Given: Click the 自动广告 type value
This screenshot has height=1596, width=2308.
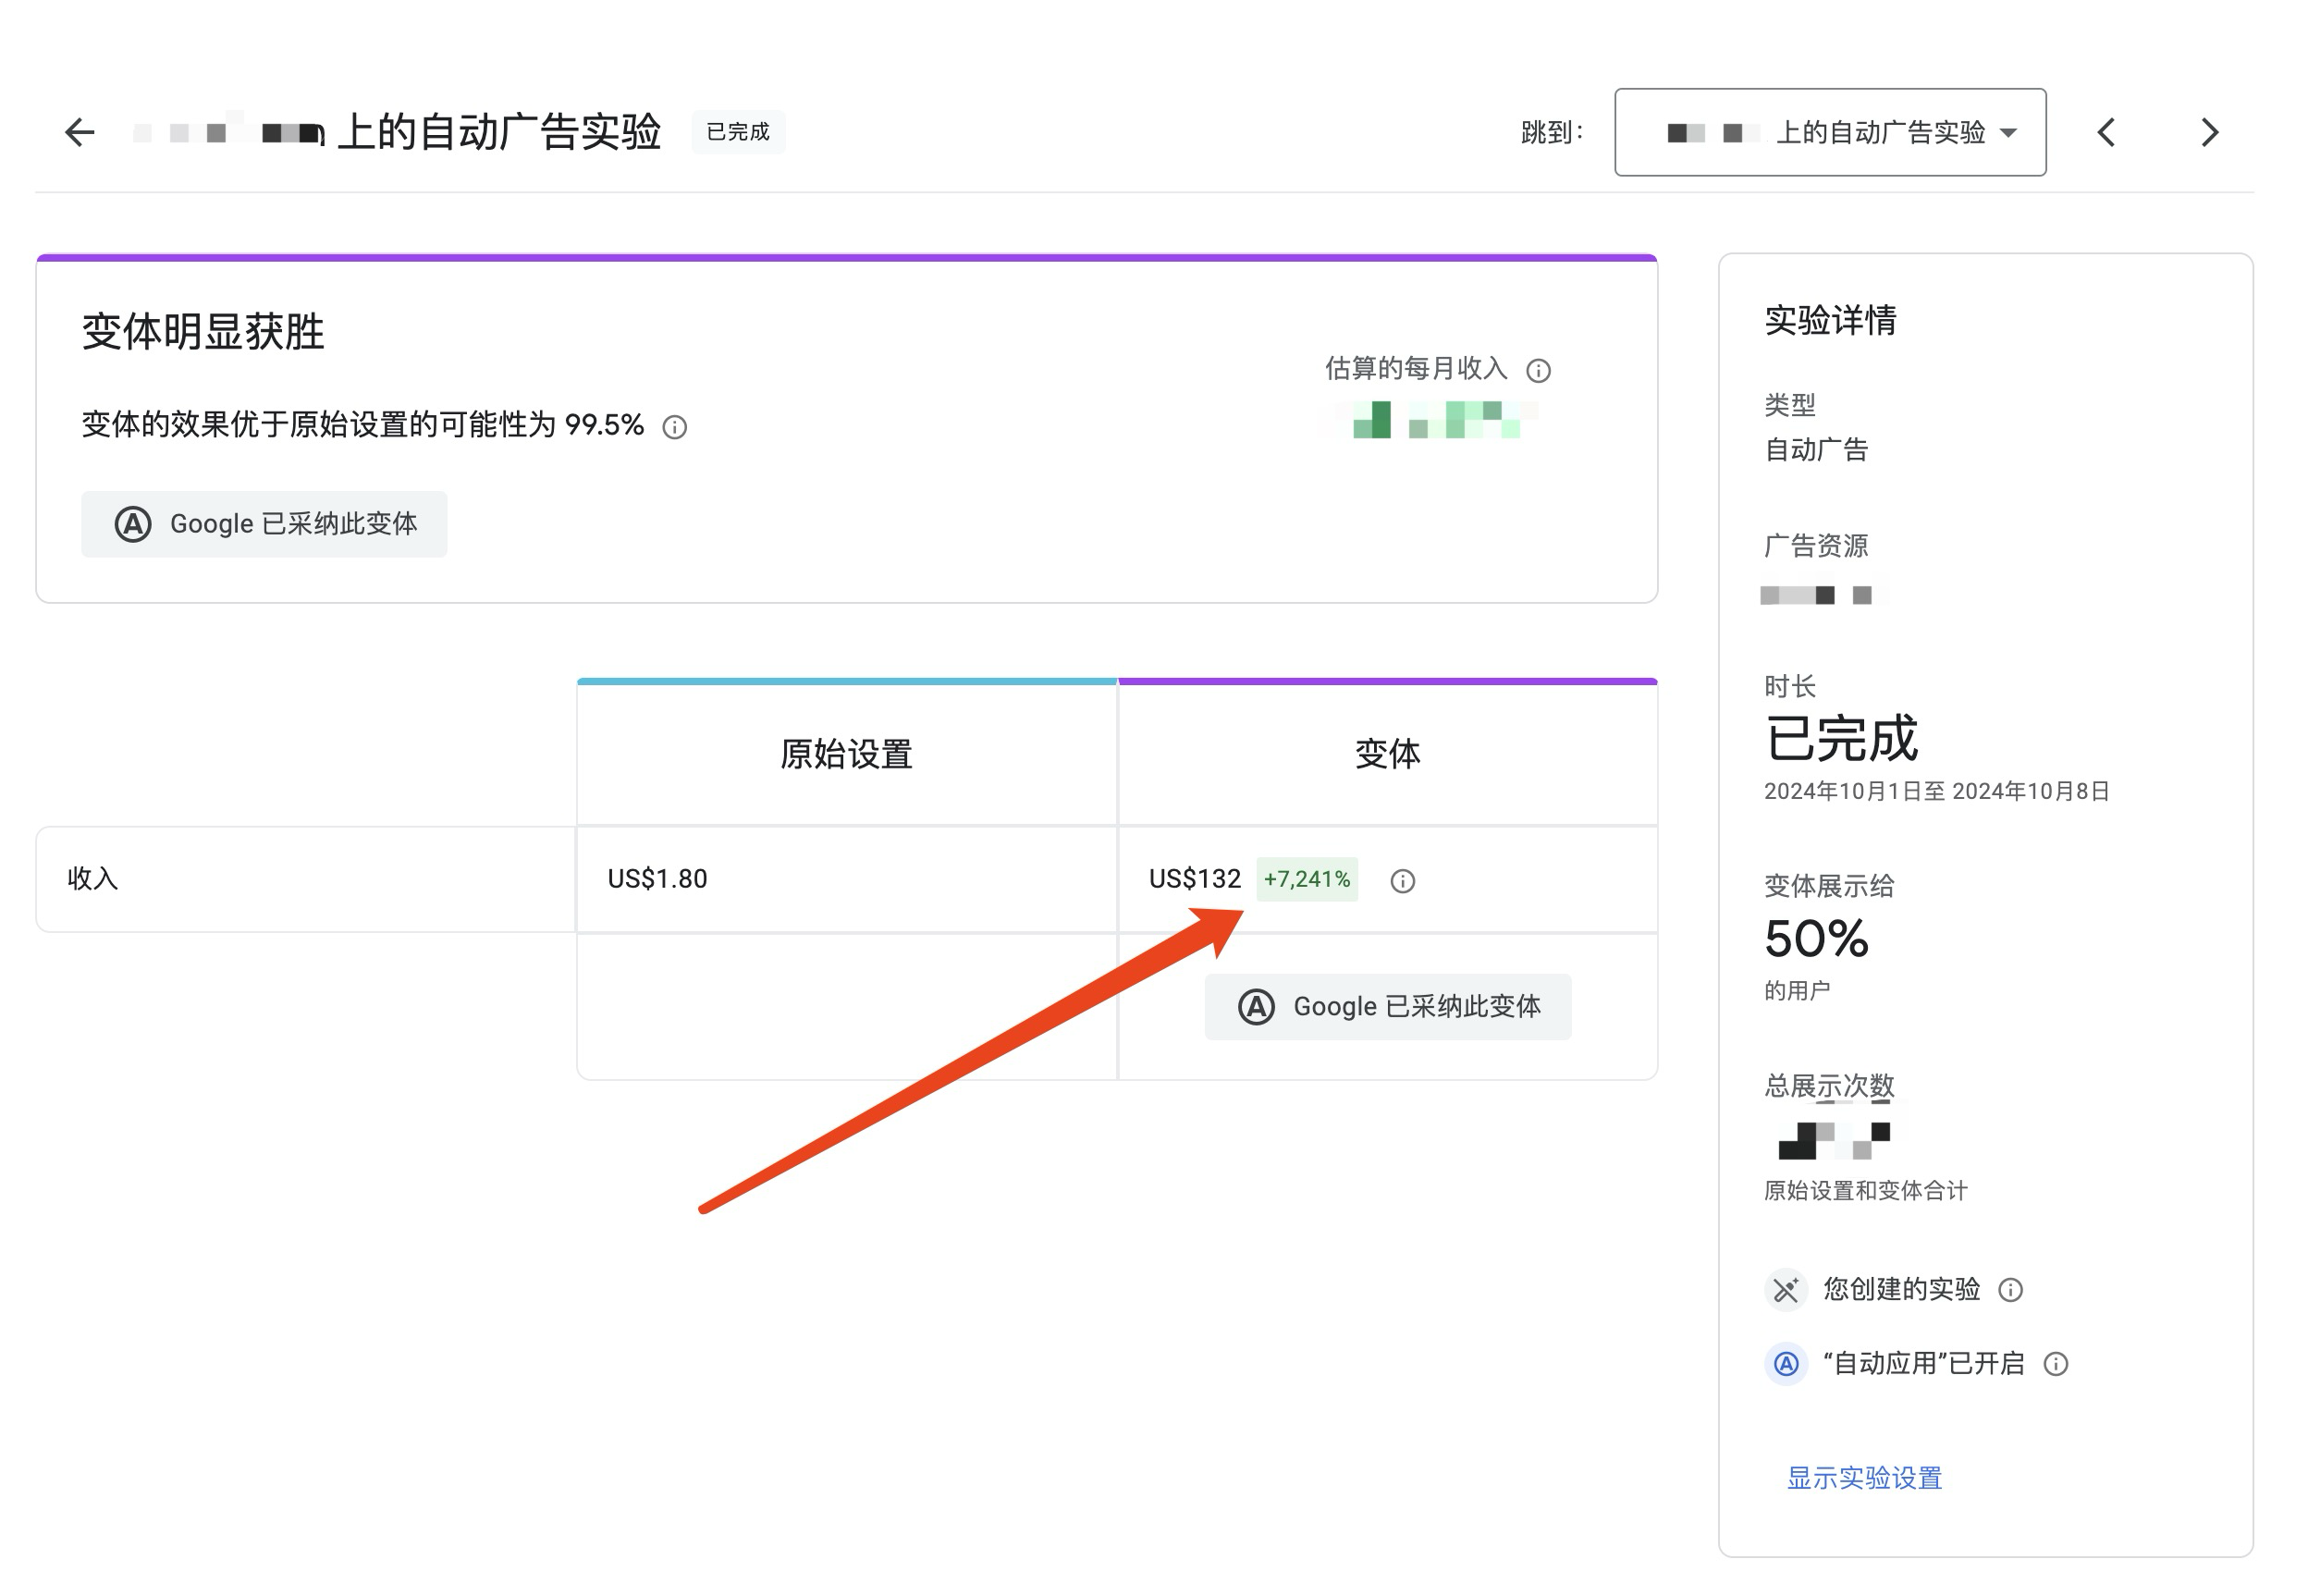Looking at the screenshot, I should [x=1816, y=450].
